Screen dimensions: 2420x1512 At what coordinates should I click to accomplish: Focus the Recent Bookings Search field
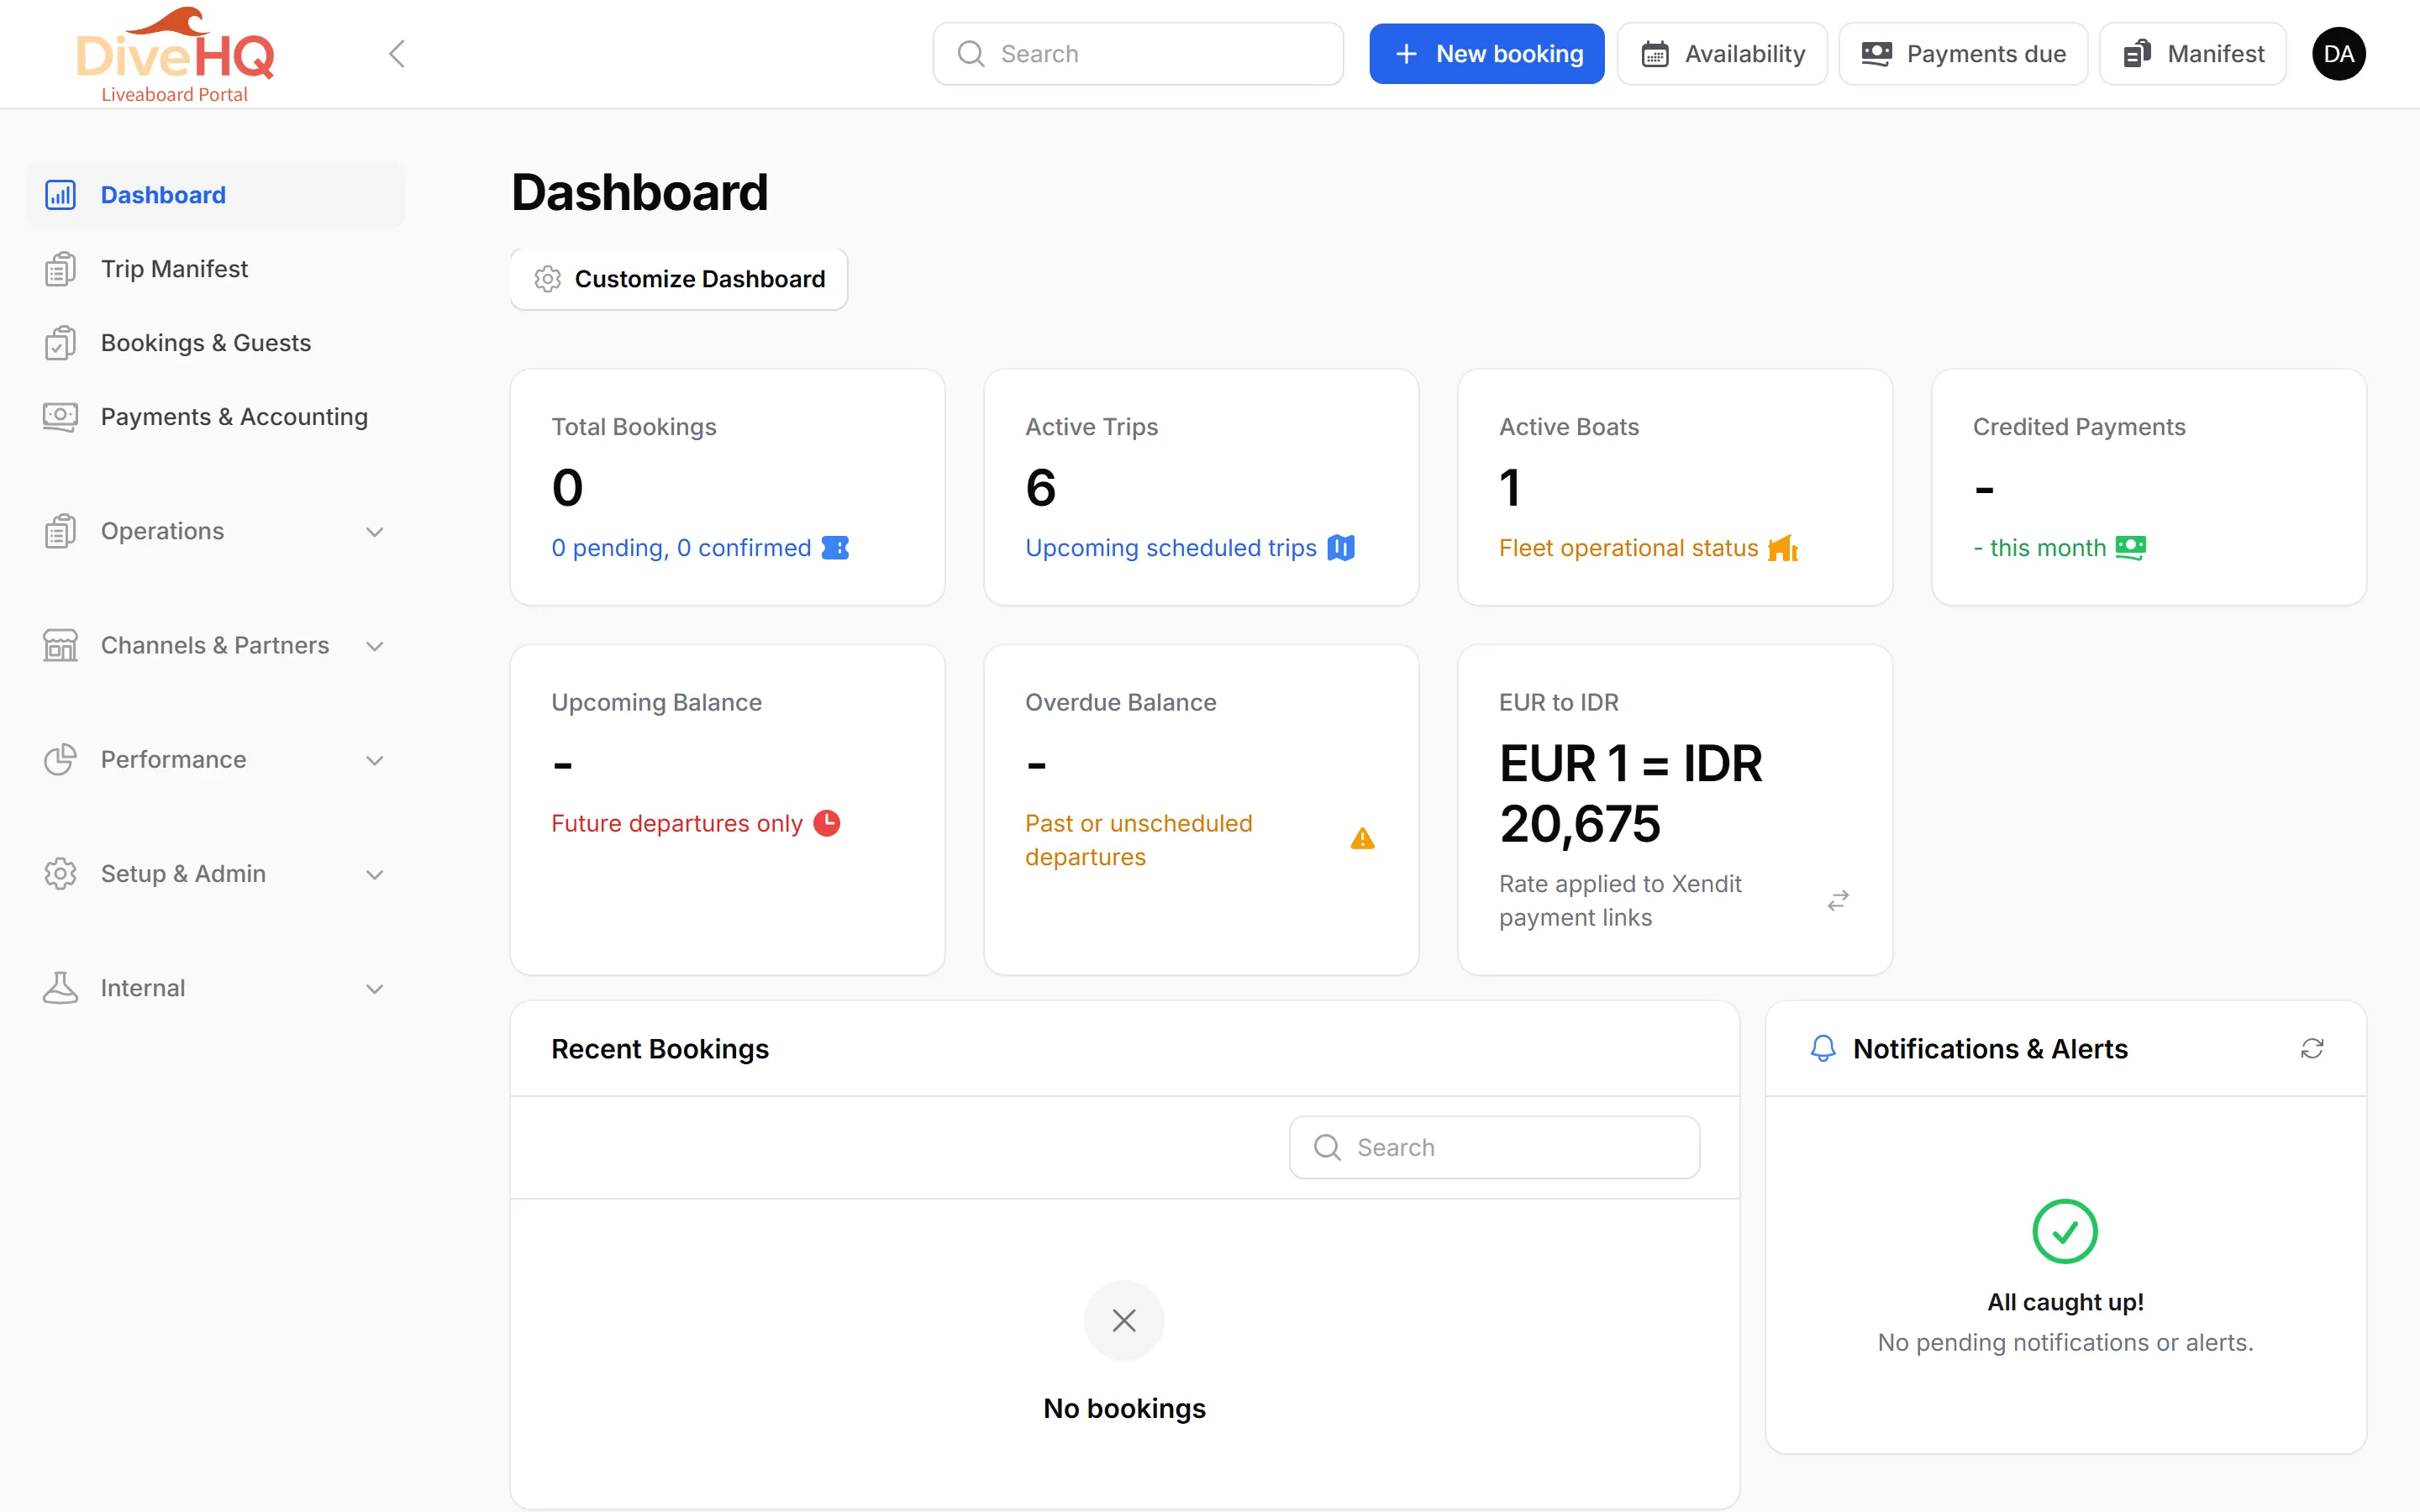1494,1147
